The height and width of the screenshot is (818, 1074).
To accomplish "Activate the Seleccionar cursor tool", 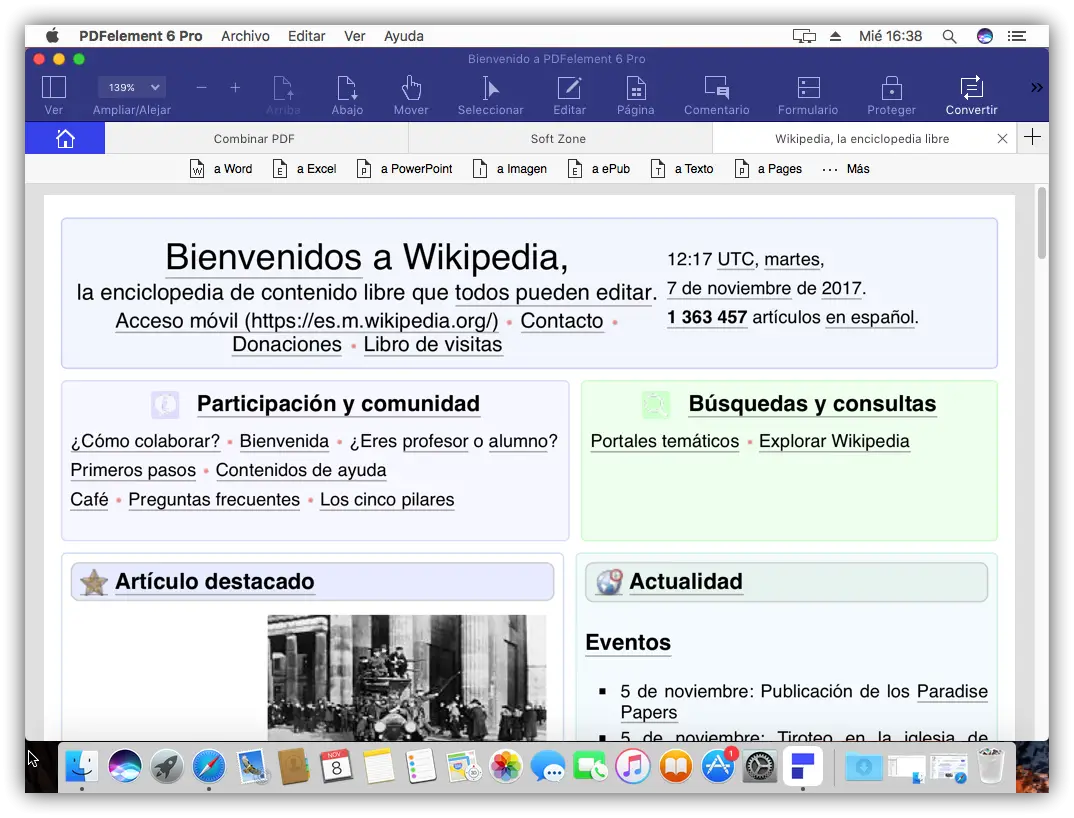I will pyautogui.click(x=490, y=95).
